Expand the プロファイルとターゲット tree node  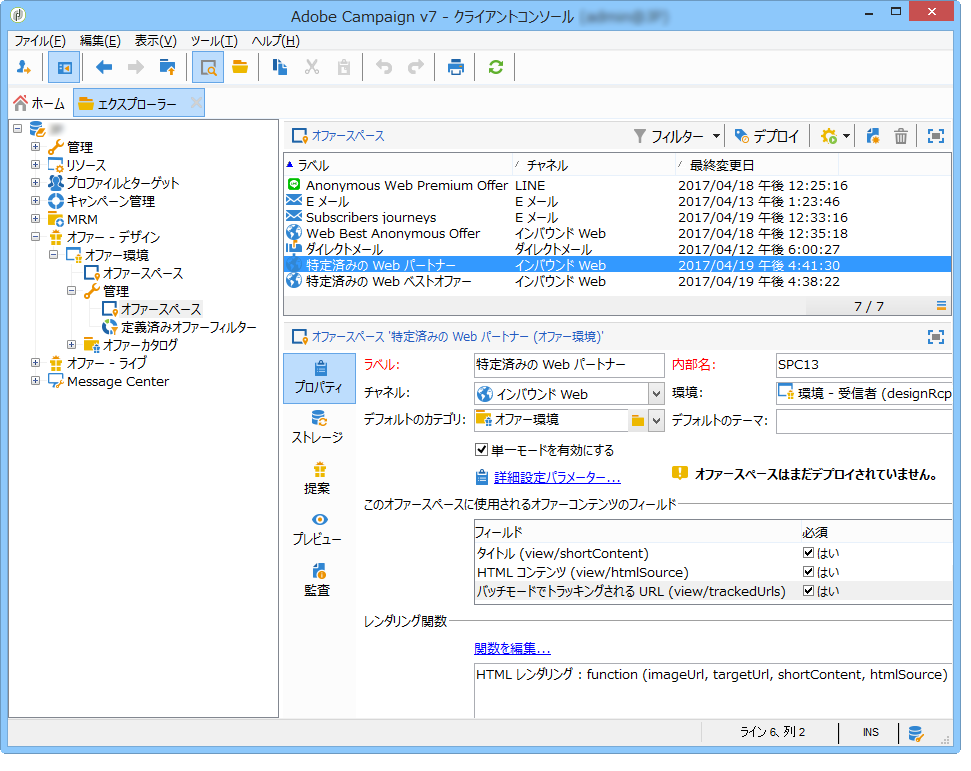[x=35, y=183]
